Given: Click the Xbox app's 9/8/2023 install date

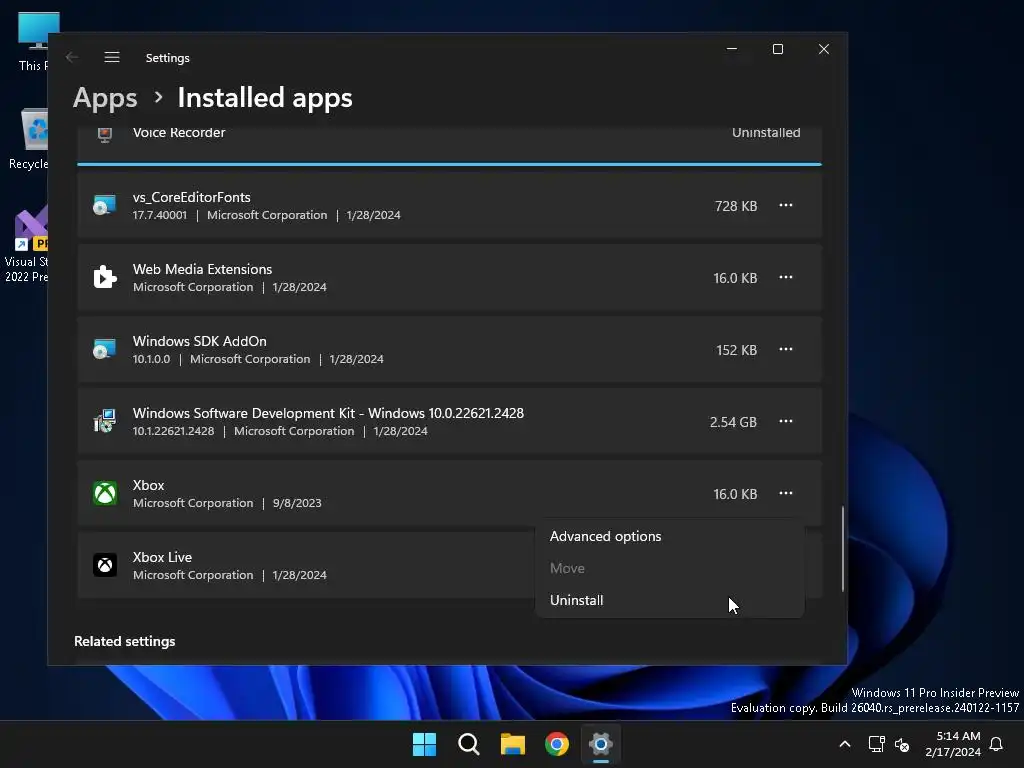Looking at the screenshot, I should [297, 504].
